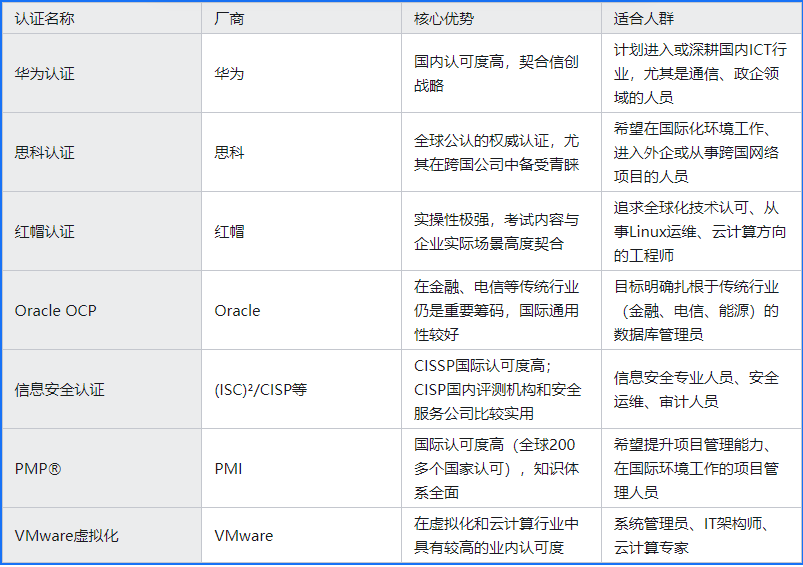Select the 信息安全认证 cell

[102, 389]
